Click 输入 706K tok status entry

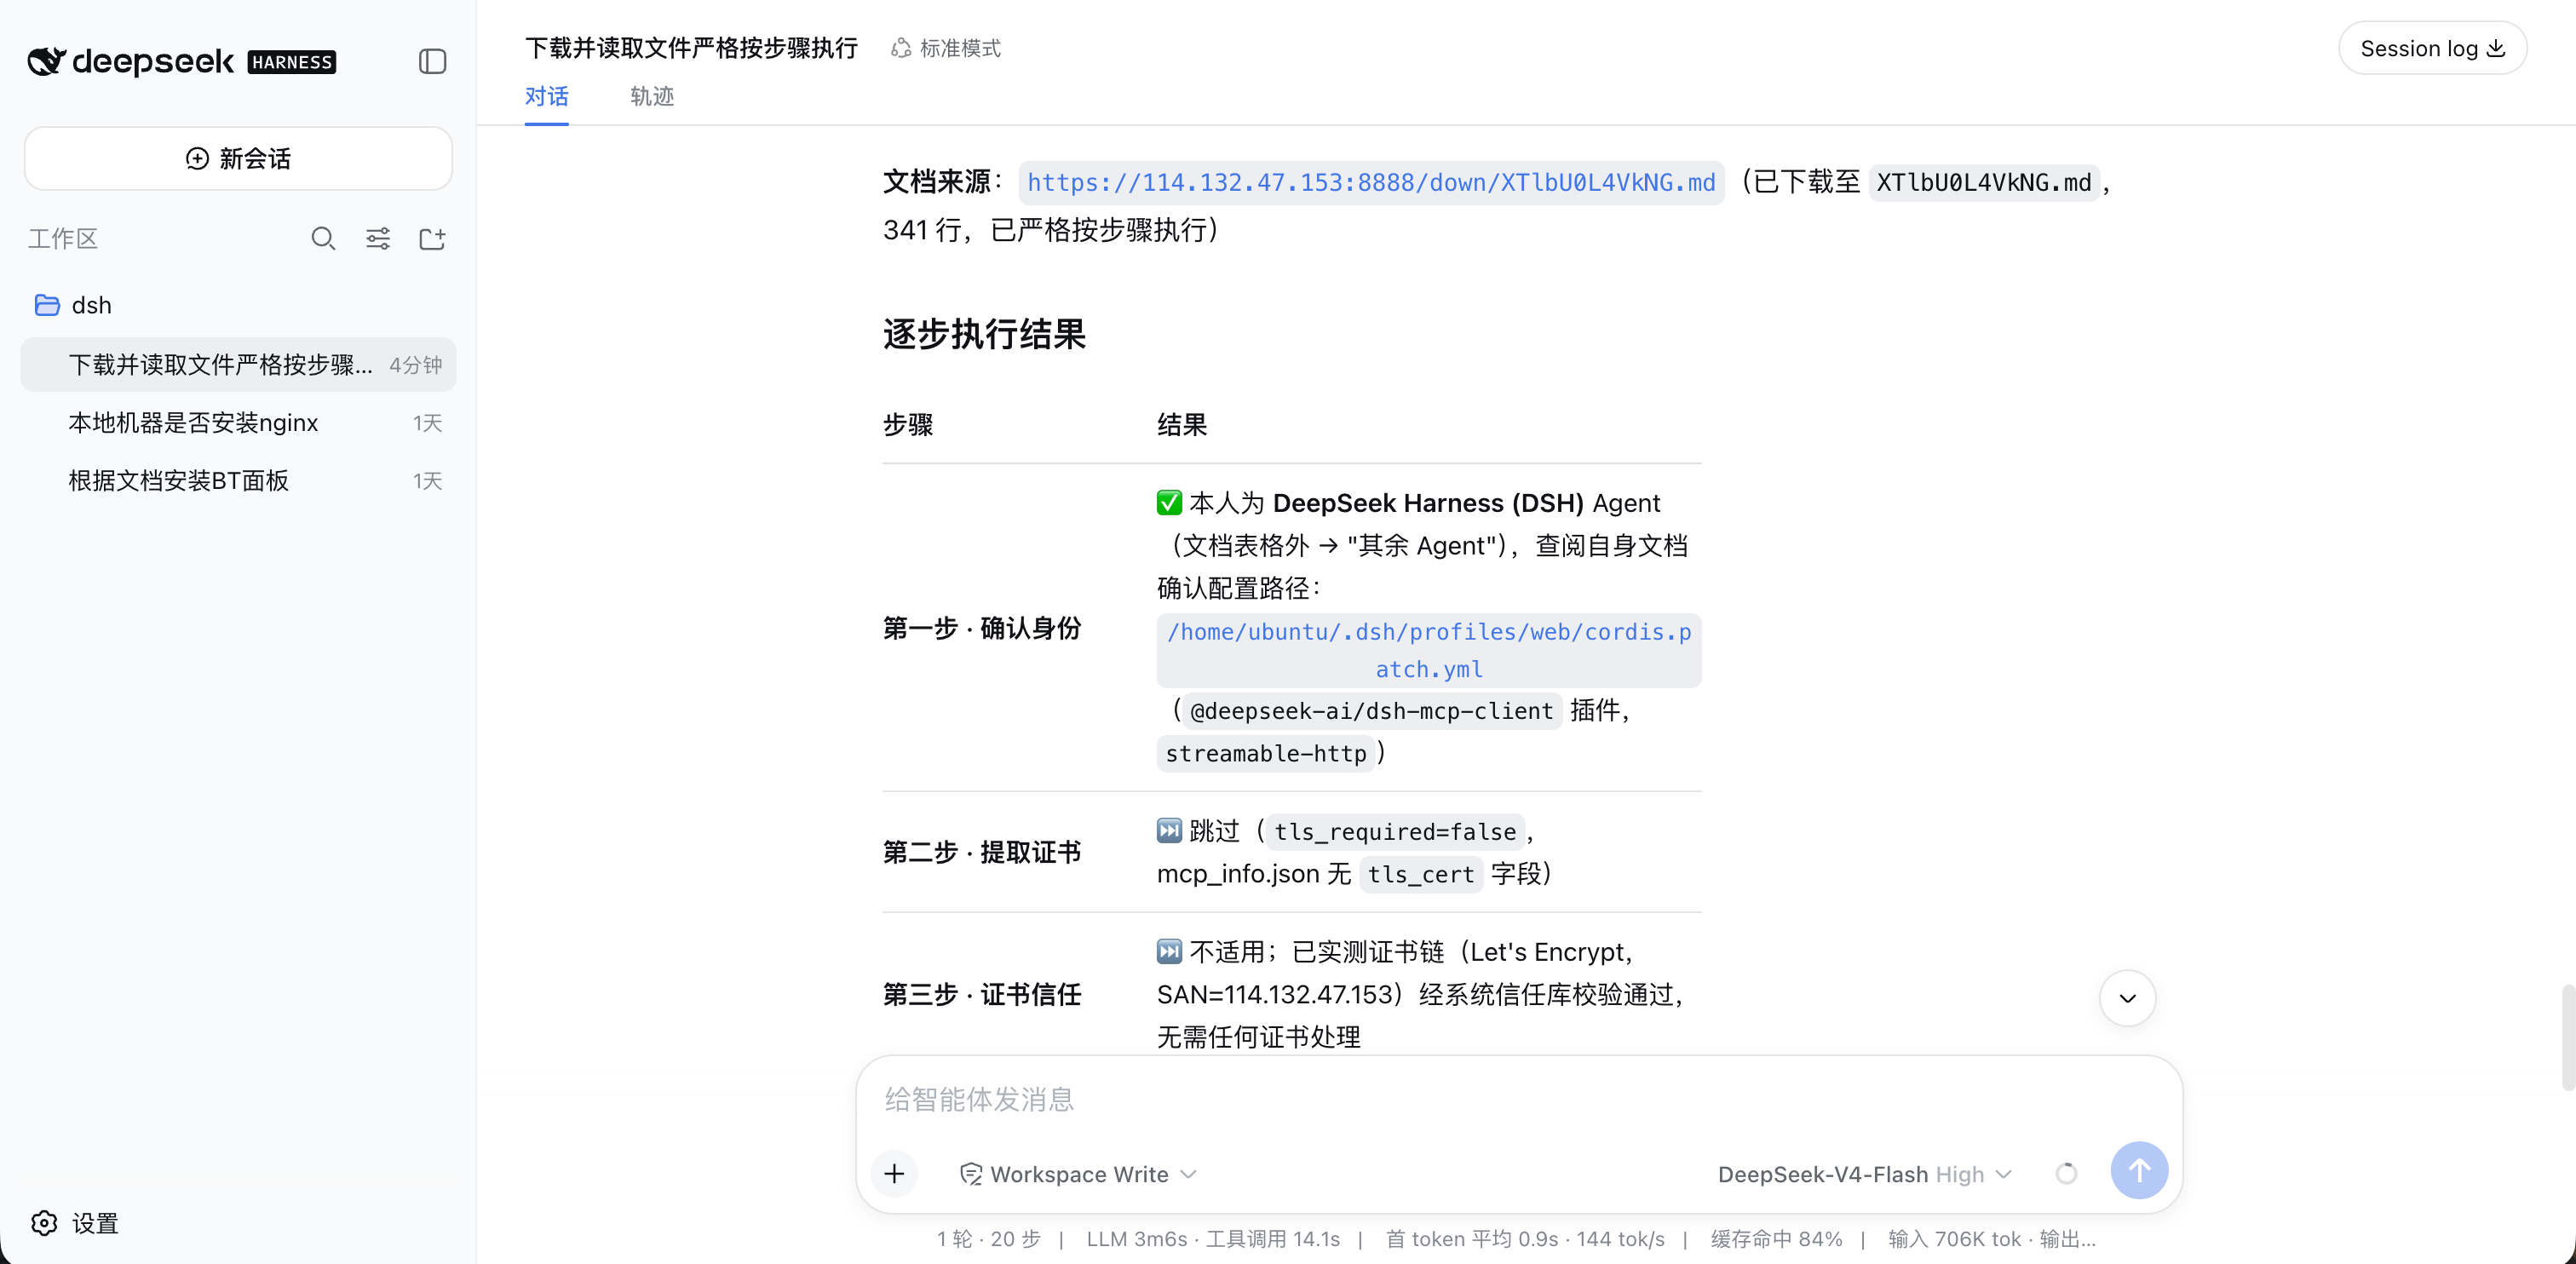click(x=1991, y=1239)
